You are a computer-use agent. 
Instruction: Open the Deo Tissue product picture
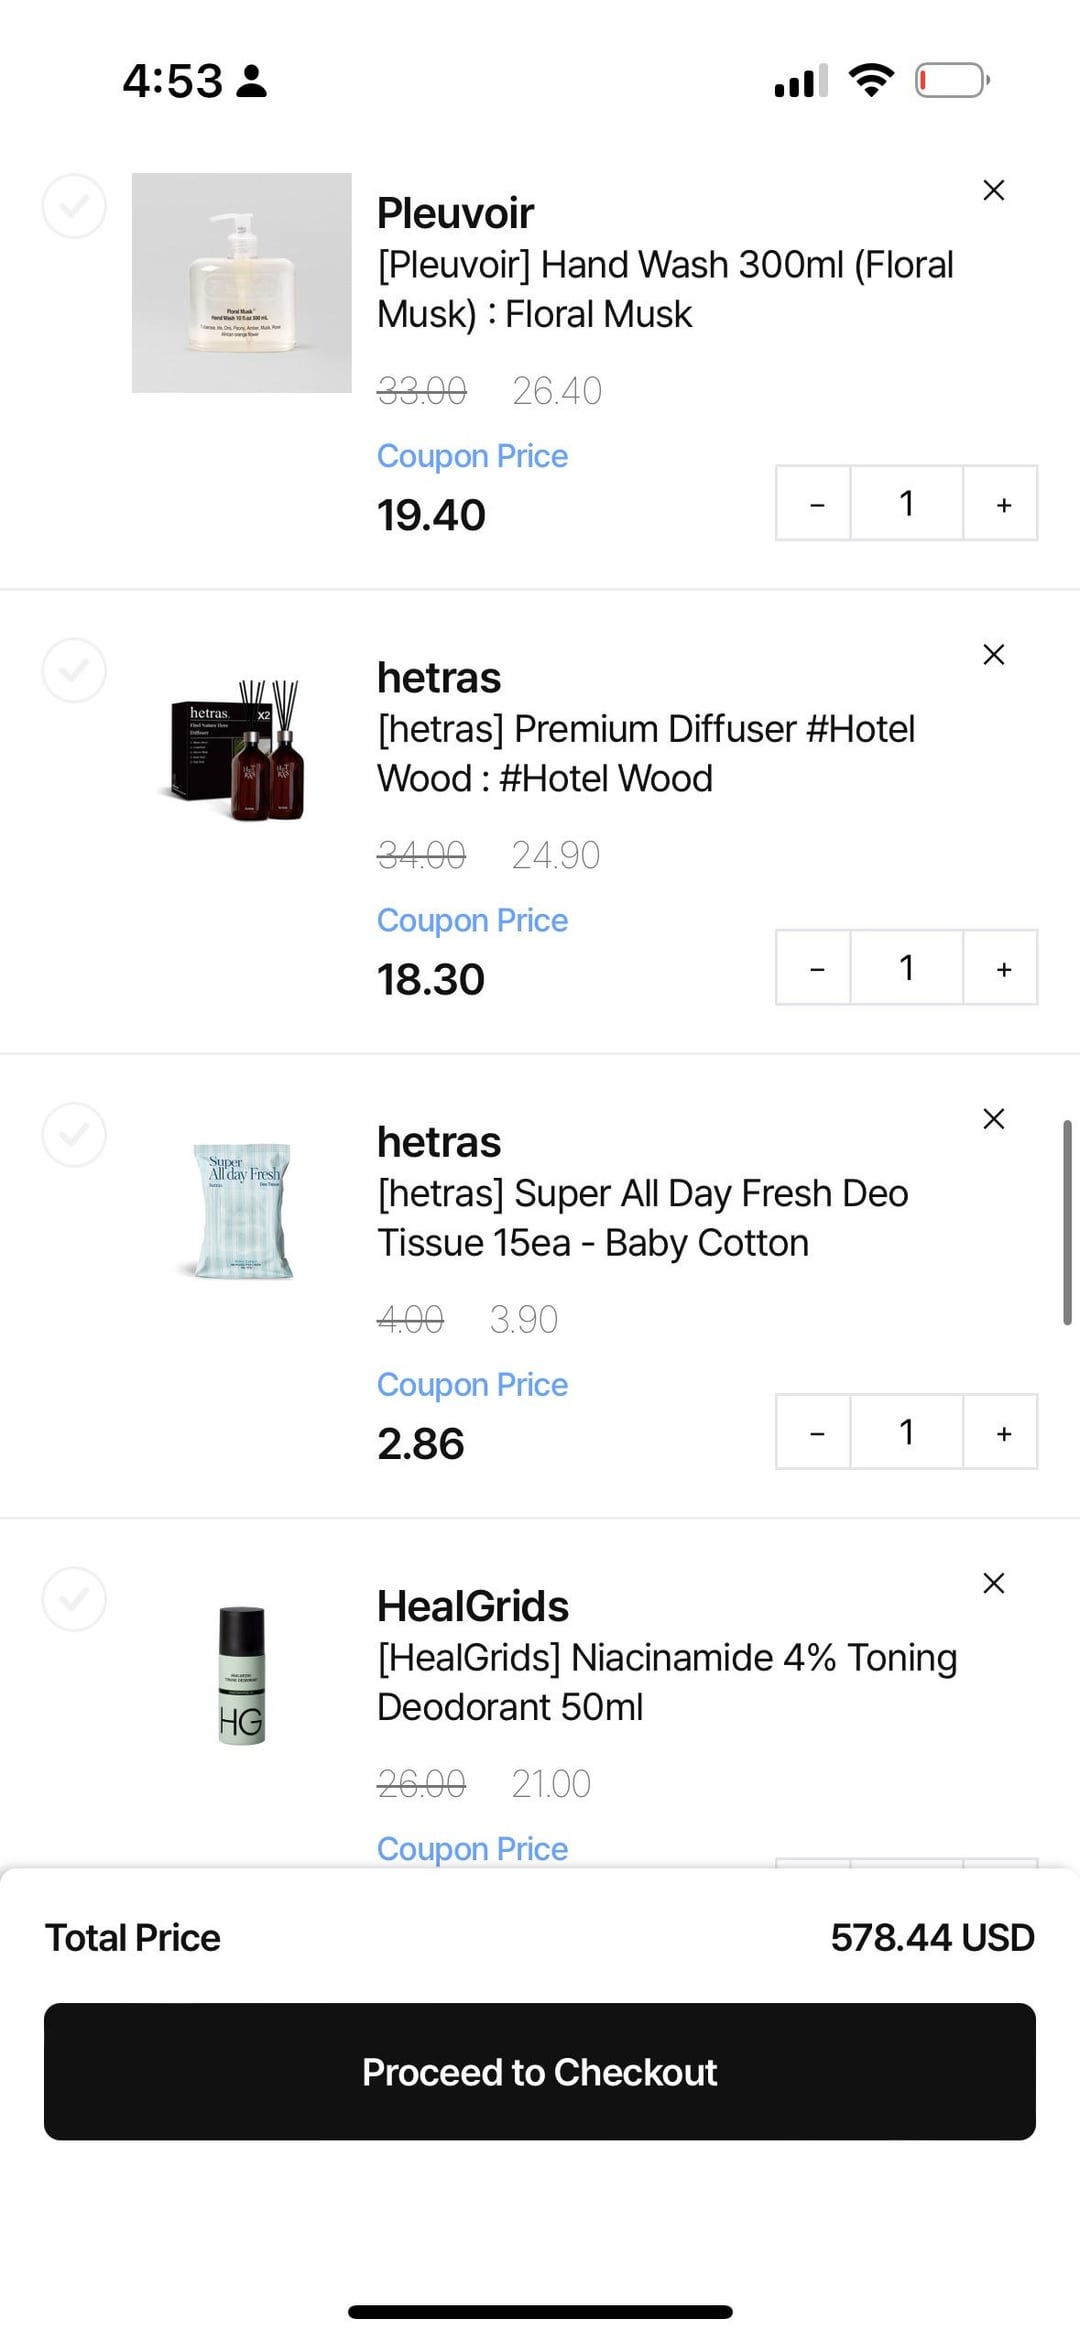point(242,1212)
